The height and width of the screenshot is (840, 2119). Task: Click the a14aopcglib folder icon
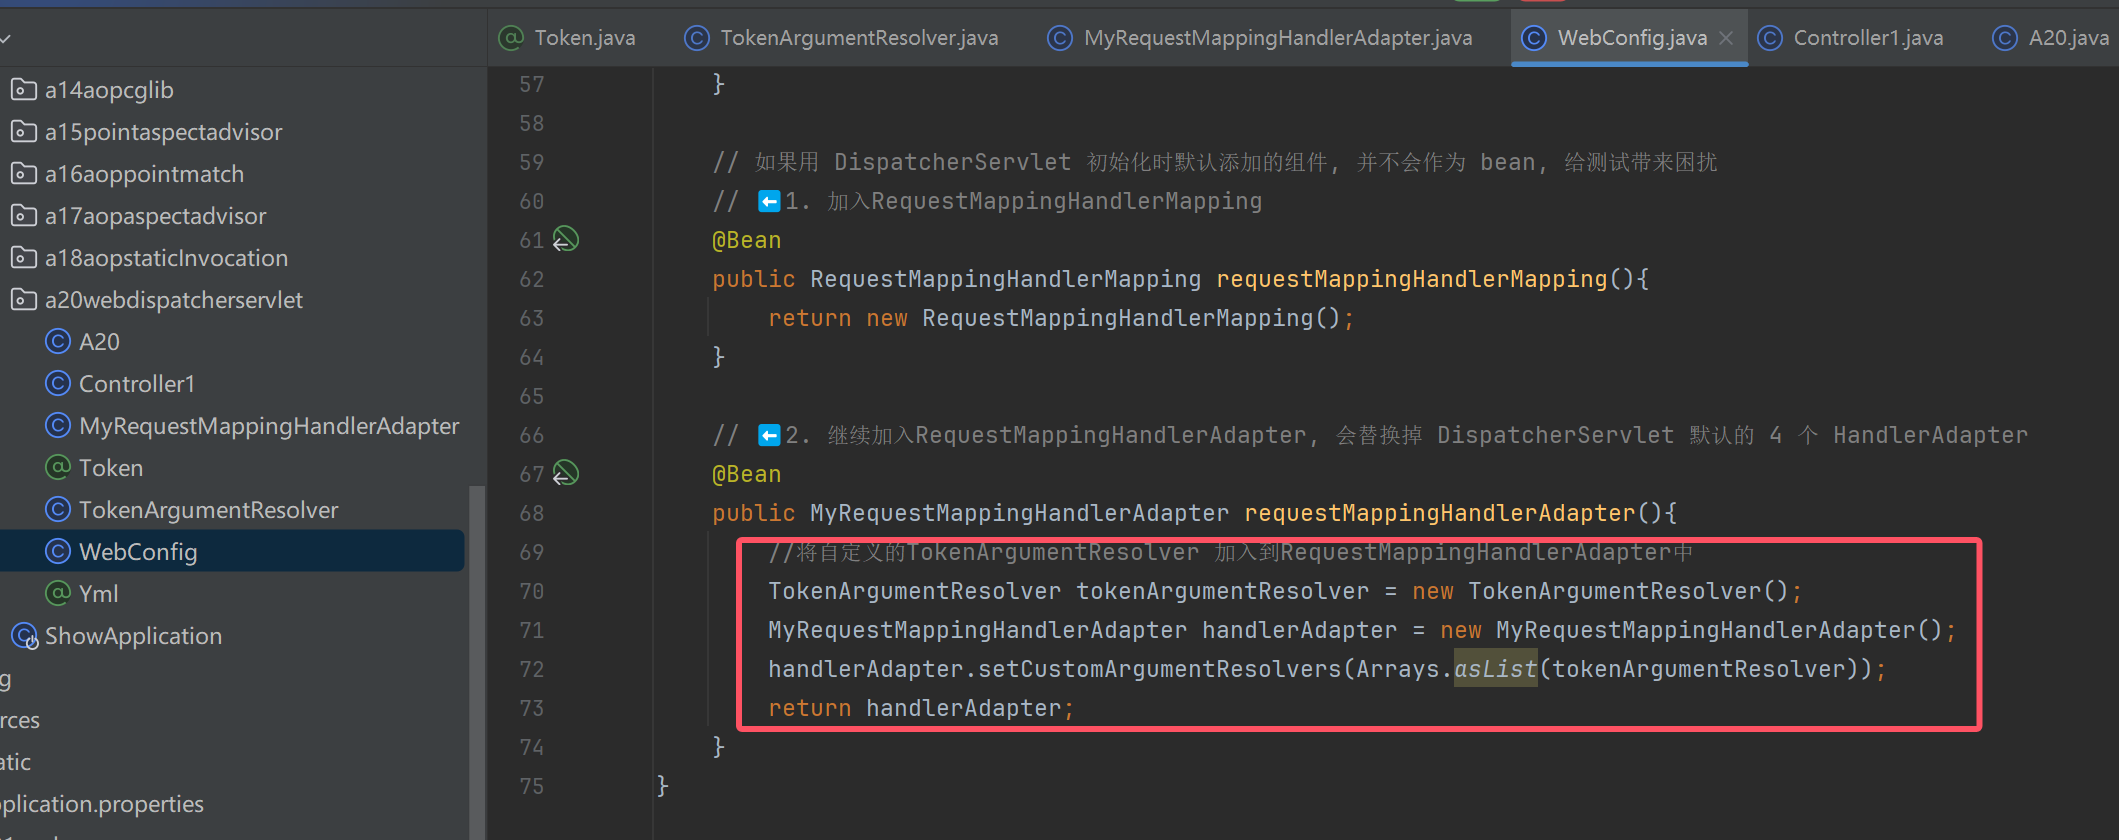[x=24, y=90]
